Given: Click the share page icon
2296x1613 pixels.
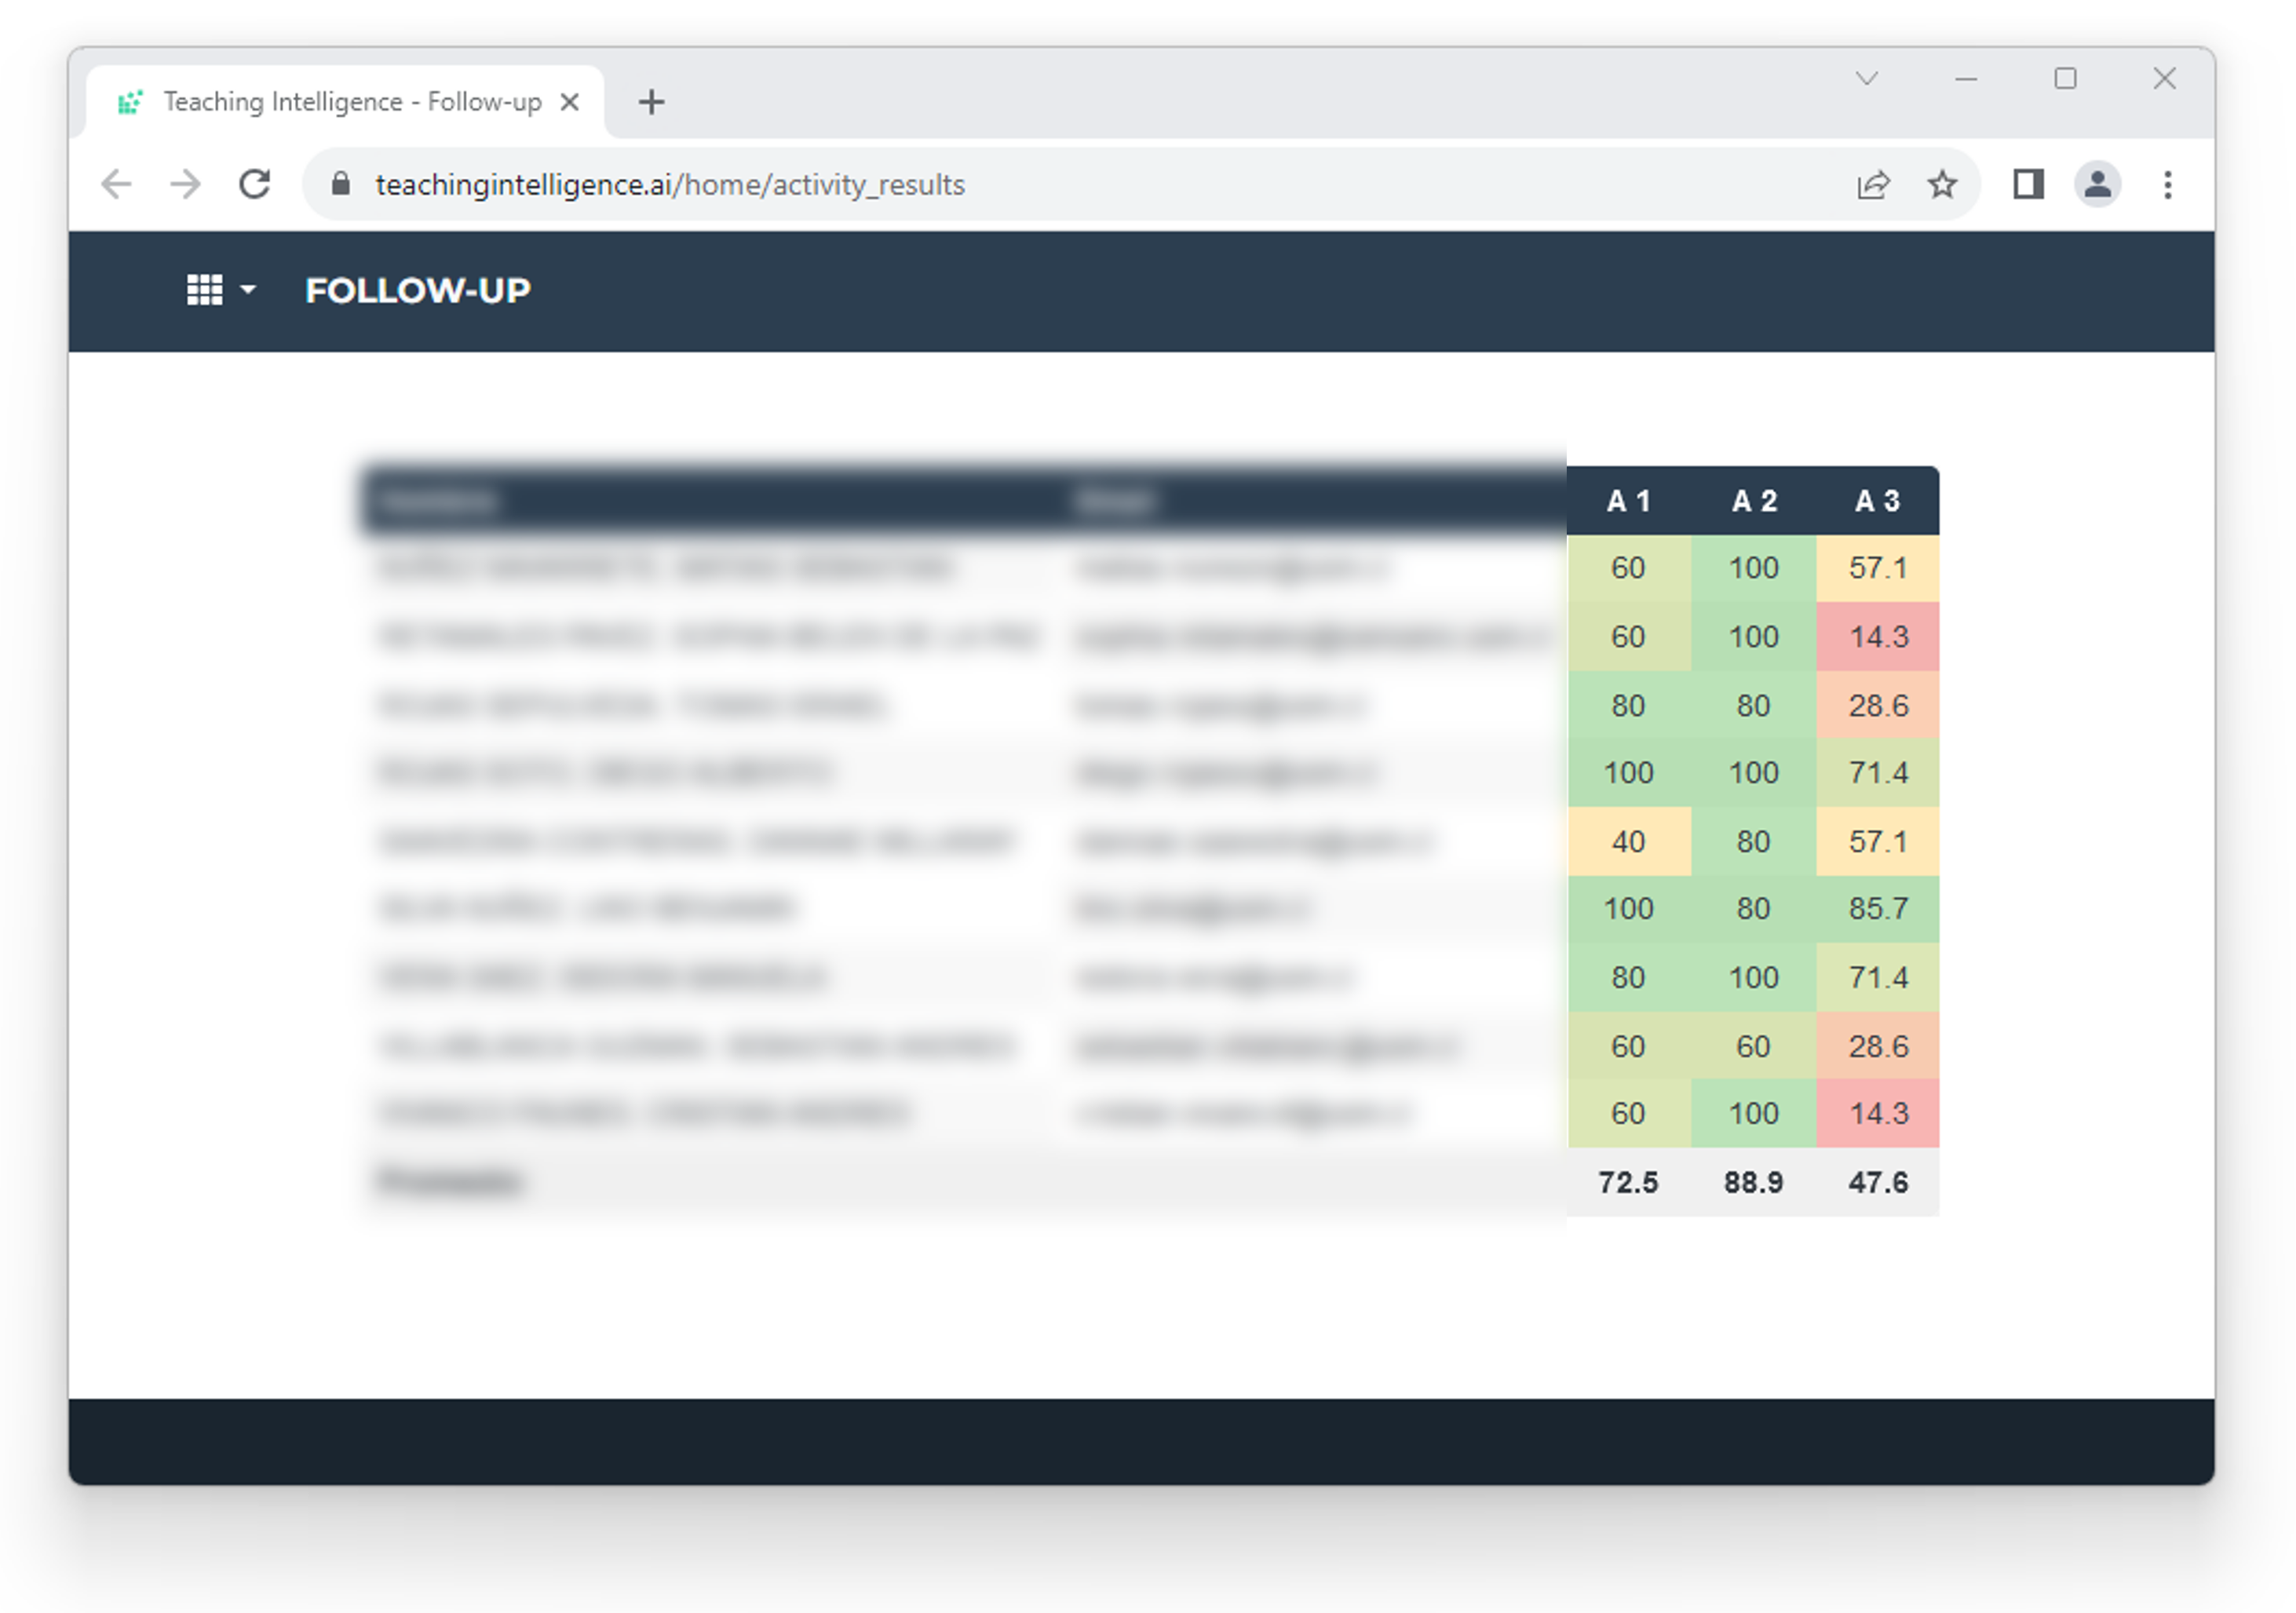Looking at the screenshot, I should tap(1872, 184).
